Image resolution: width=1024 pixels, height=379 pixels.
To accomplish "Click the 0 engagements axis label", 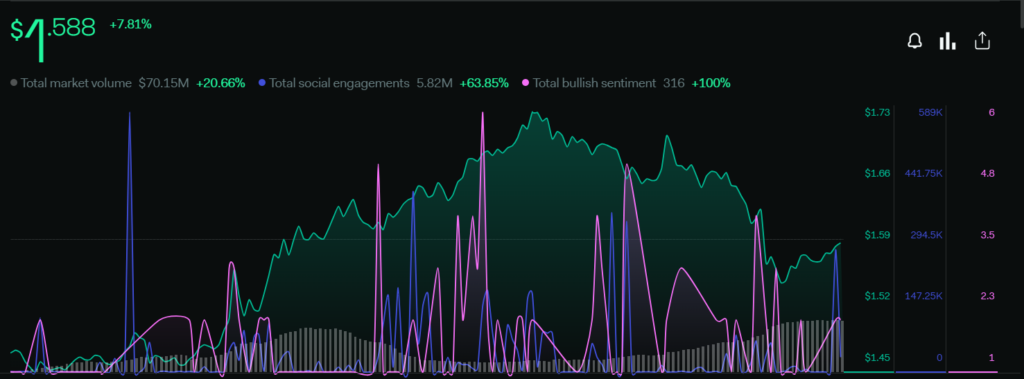I will pos(940,357).
